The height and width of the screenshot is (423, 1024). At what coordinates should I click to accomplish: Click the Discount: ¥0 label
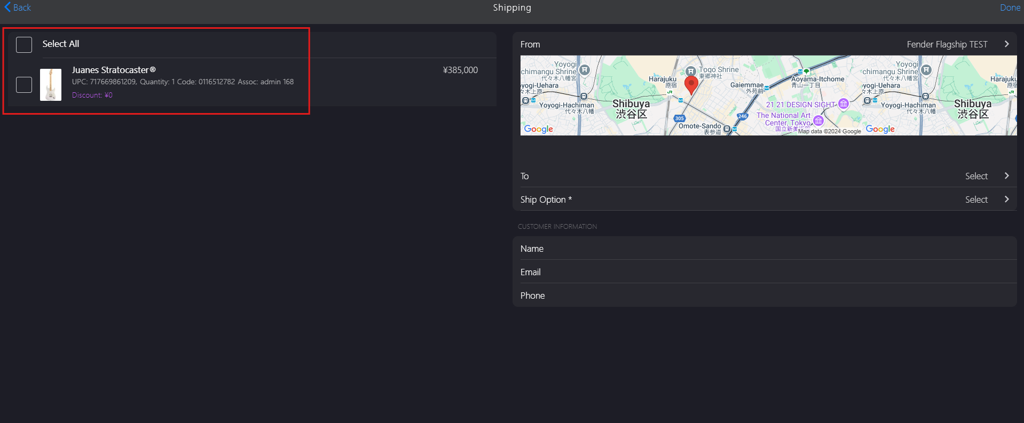tap(92, 95)
